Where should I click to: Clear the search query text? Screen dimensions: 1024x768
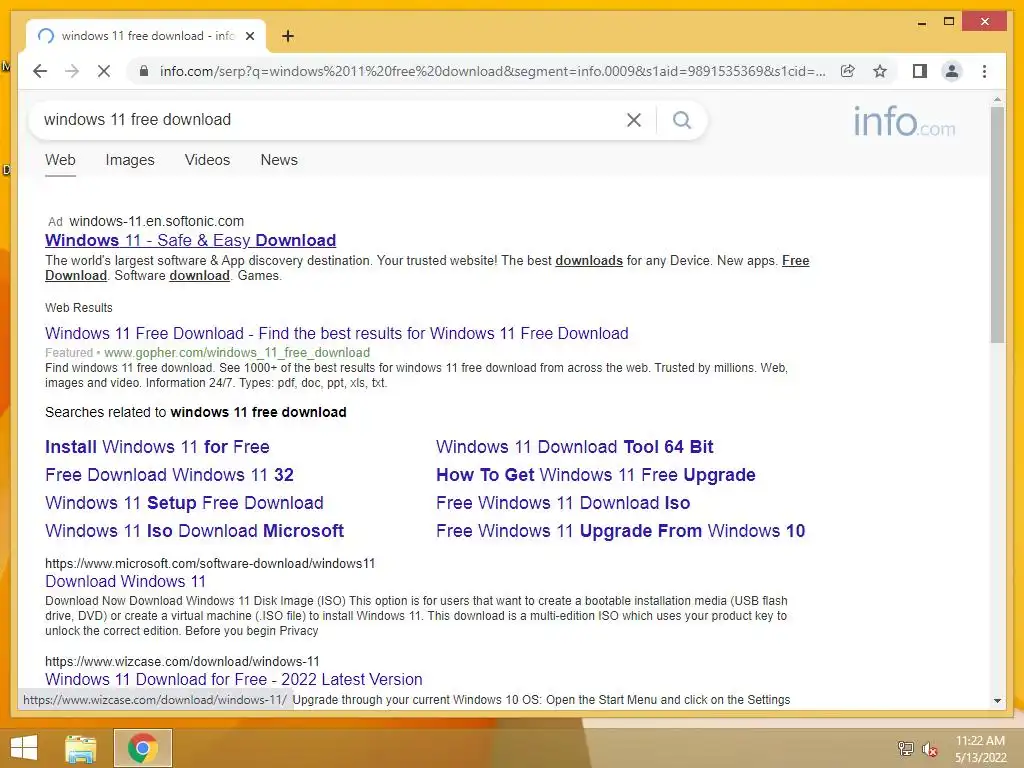tap(633, 120)
